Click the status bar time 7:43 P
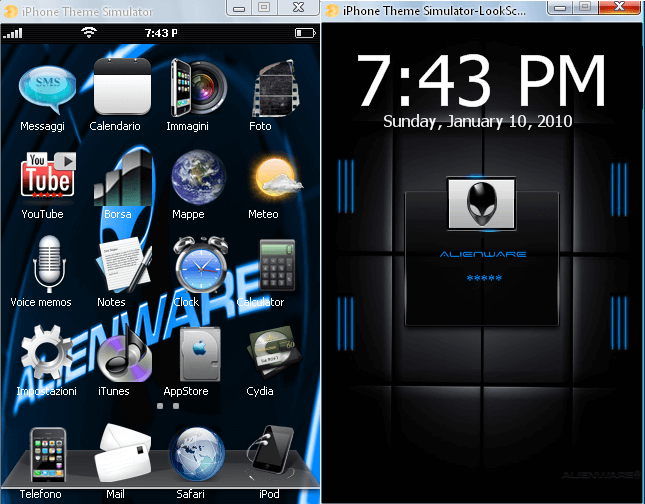This screenshot has width=645, height=504. pos(161,33)
